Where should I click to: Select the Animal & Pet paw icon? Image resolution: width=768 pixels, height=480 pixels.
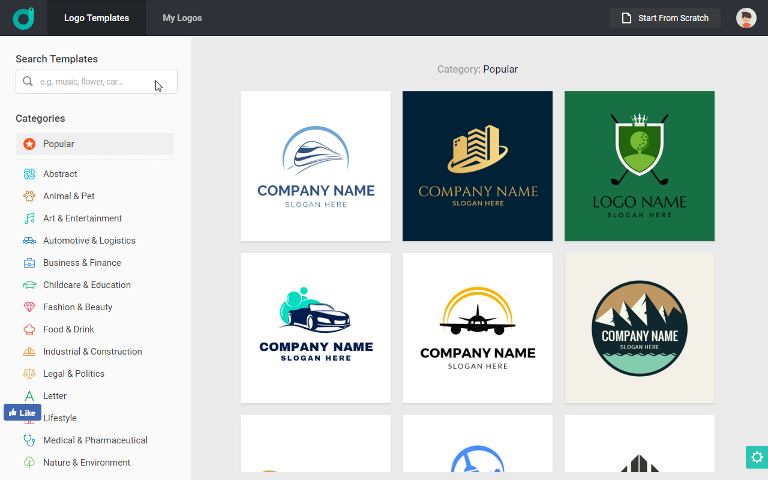click(30, 196)
